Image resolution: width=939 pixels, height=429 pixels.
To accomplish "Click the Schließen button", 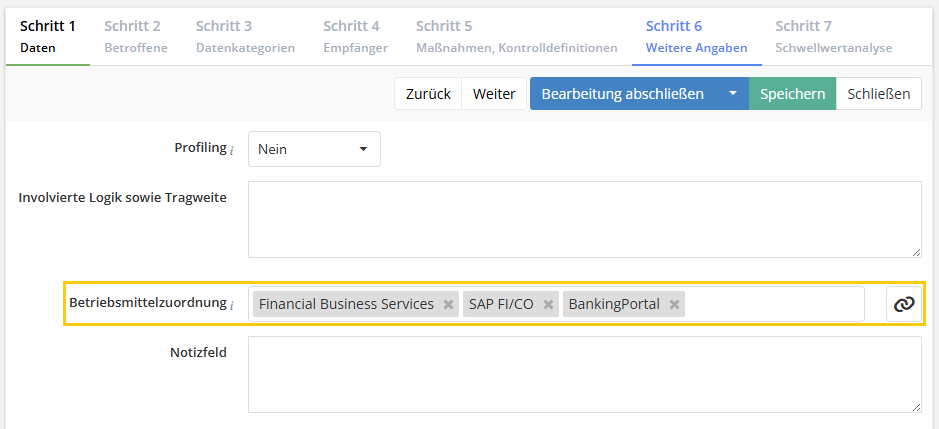I will click(878, 94).
